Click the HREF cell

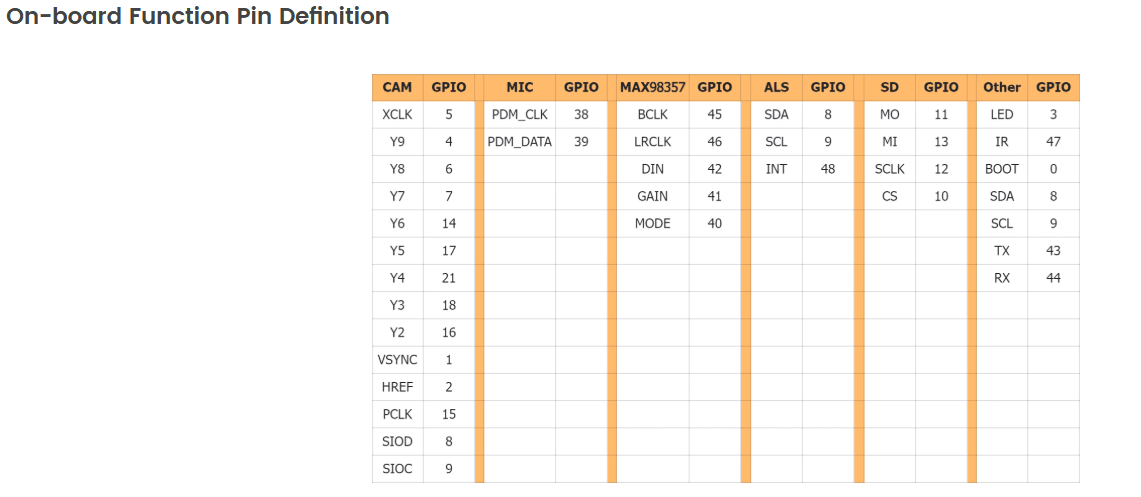397,387
